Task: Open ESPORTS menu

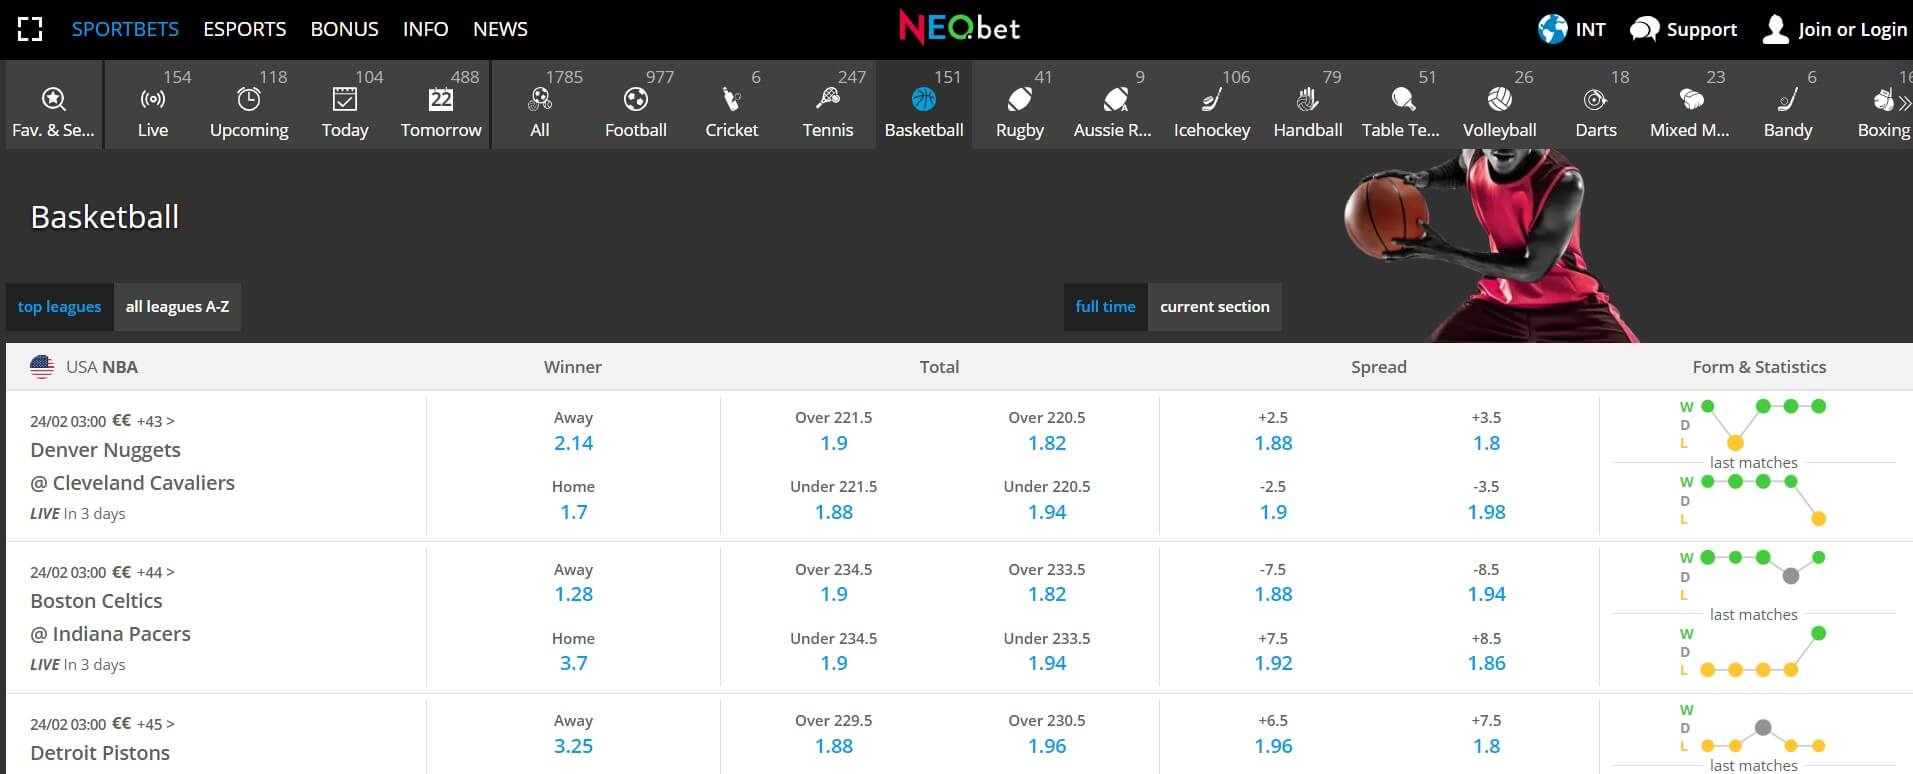Action: pos(245,29)
